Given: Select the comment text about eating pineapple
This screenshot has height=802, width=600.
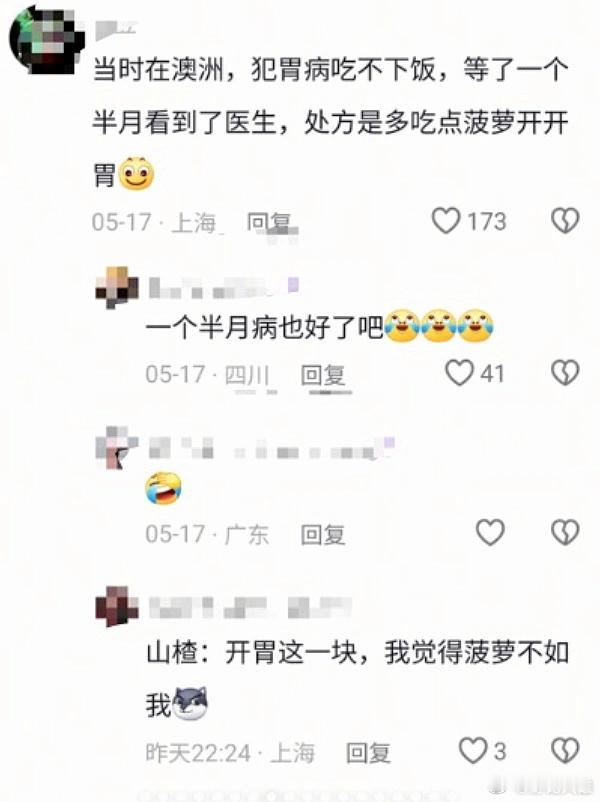Looking at the screenshot, I should click(330, 123).
